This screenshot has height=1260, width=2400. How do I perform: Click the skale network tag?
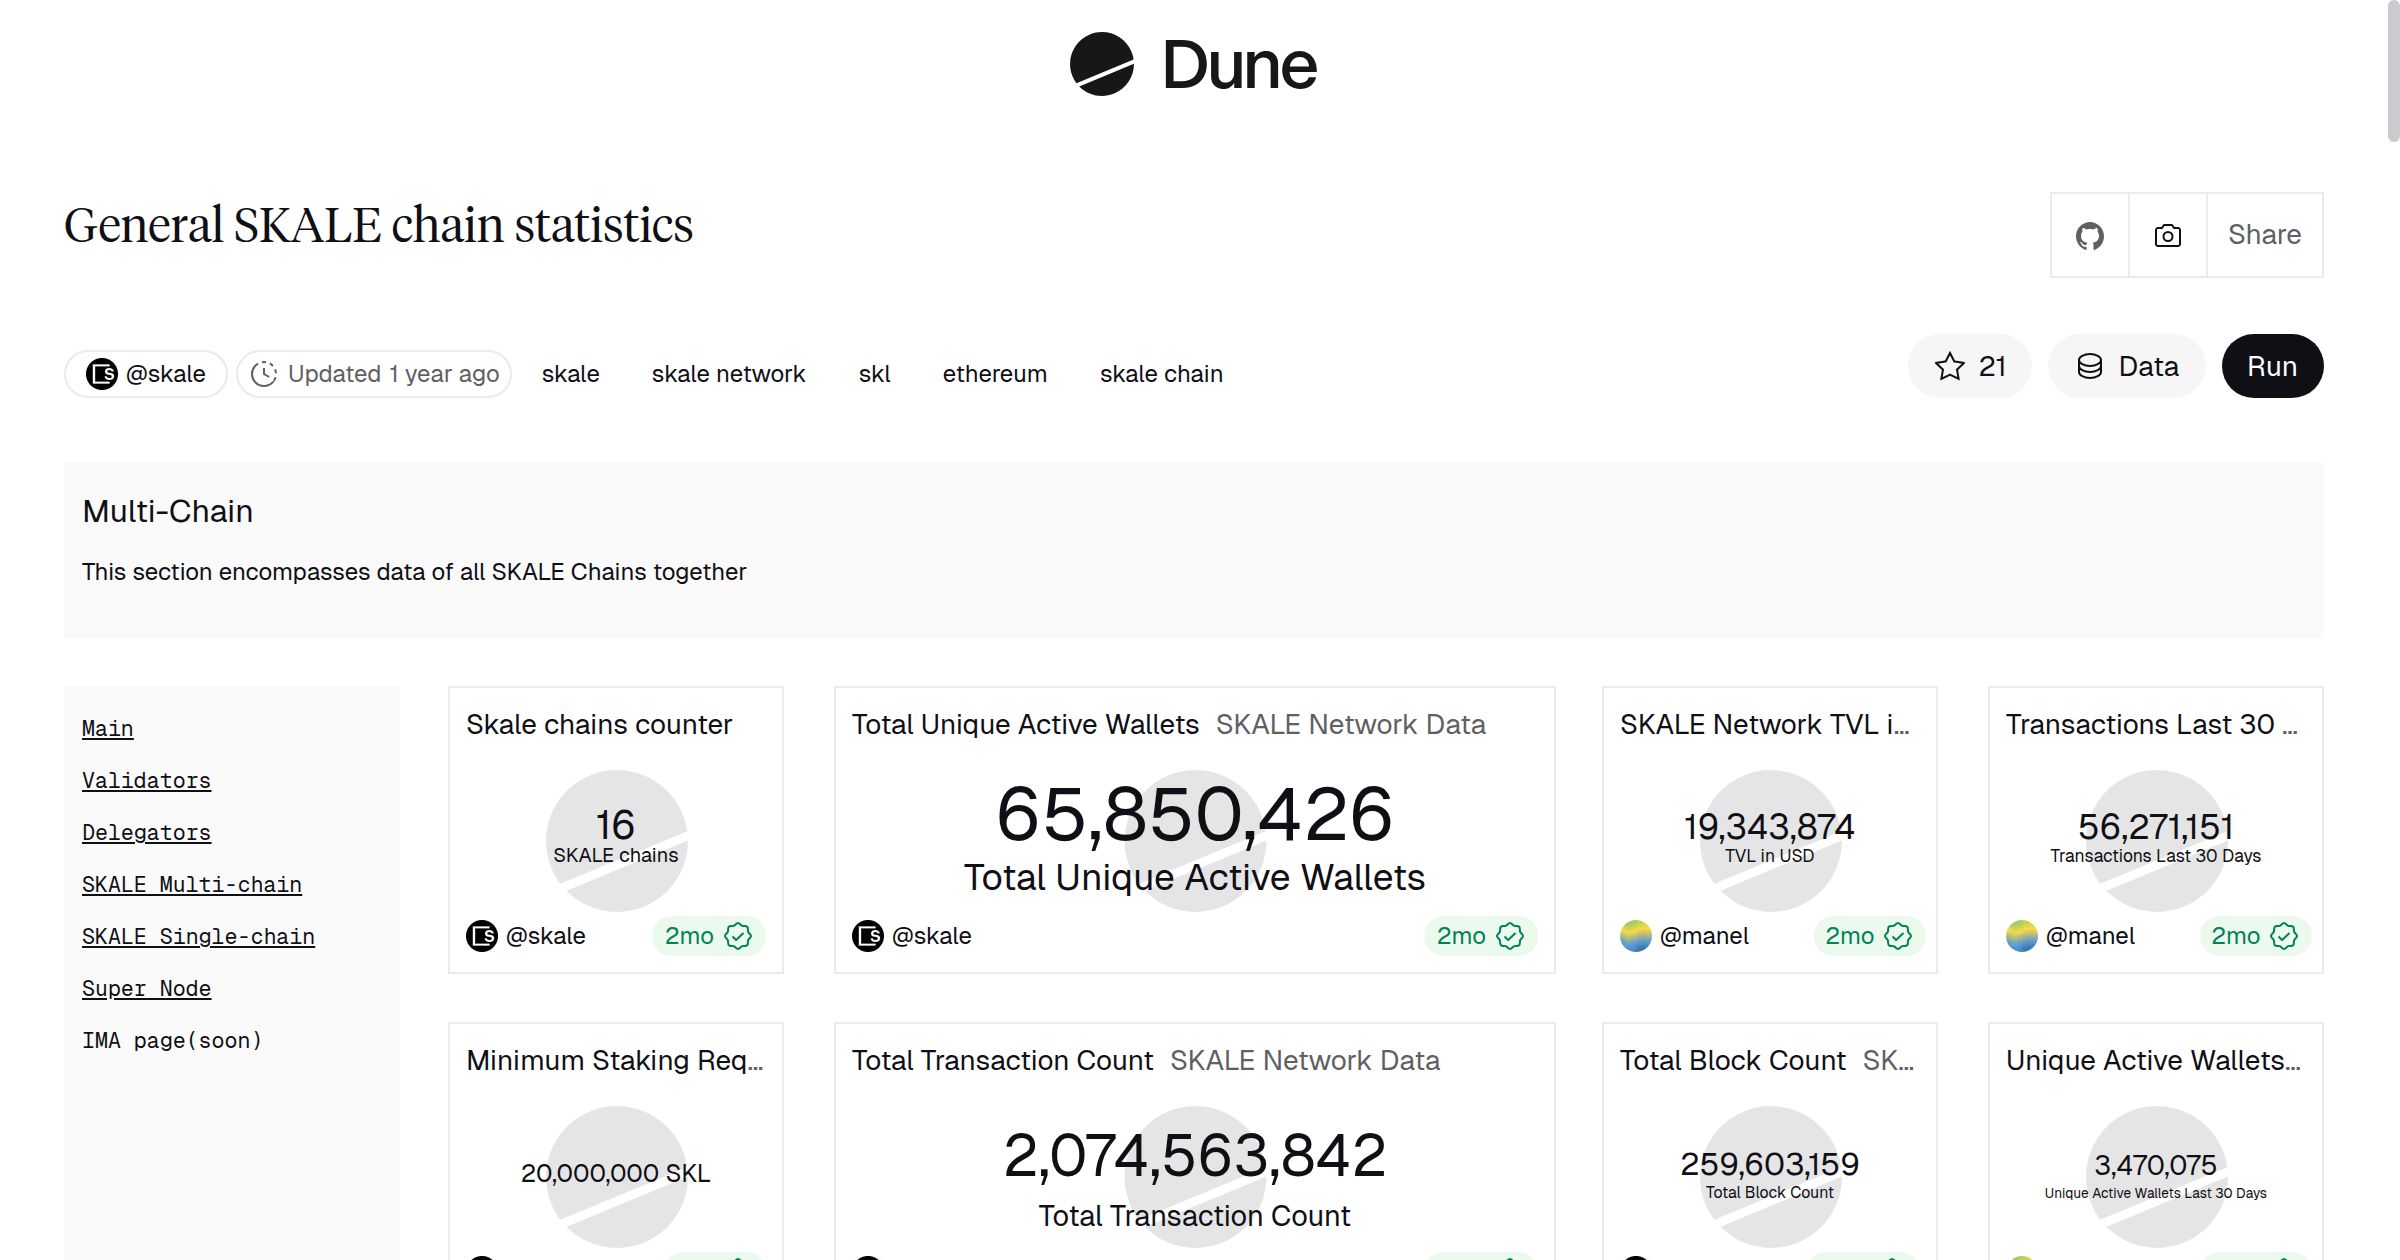tap(729, 373)
